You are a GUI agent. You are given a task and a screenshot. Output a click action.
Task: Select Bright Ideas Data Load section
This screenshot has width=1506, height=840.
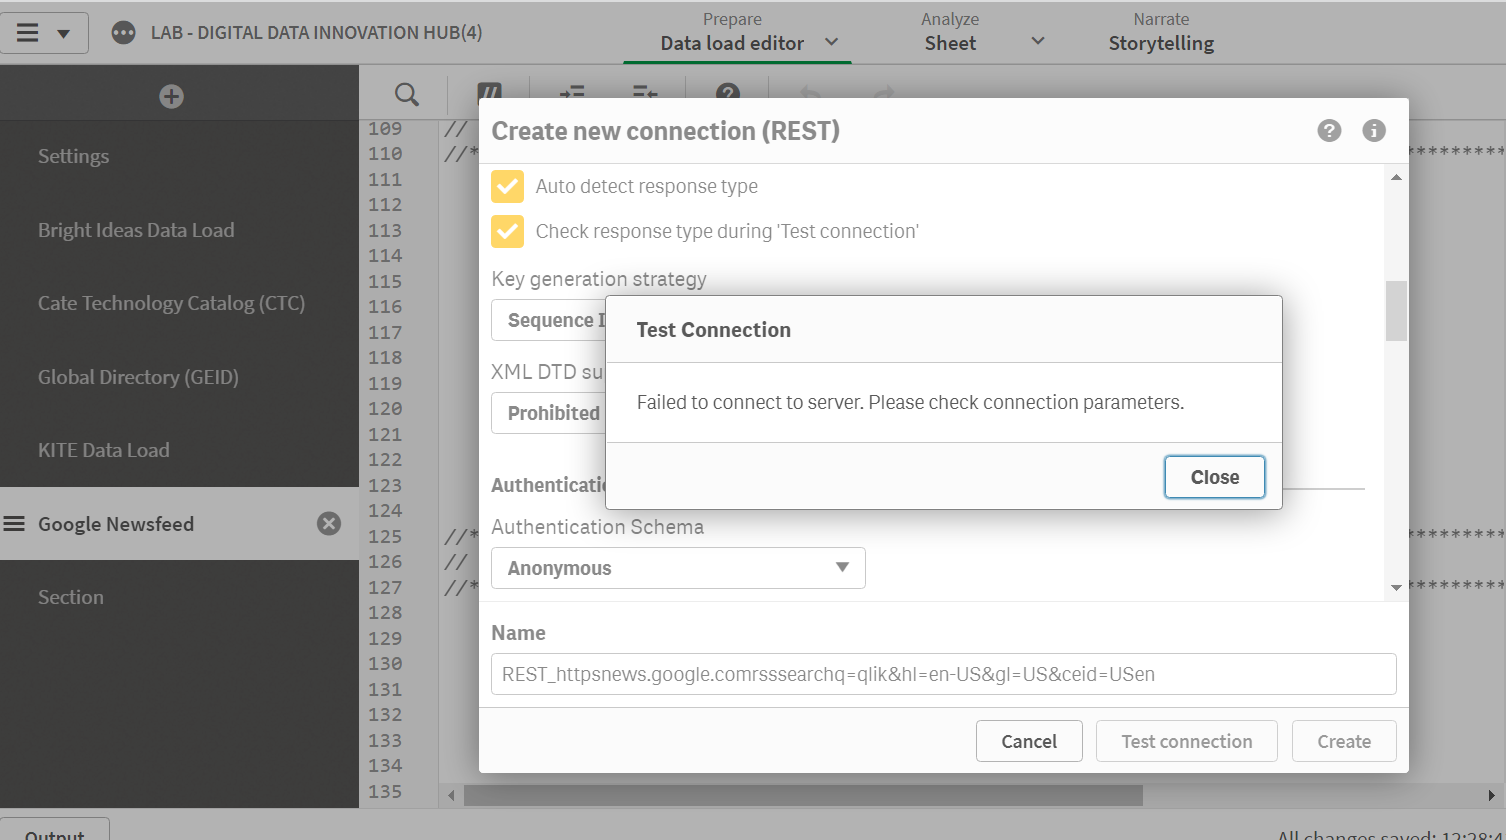tap(179, 230)
